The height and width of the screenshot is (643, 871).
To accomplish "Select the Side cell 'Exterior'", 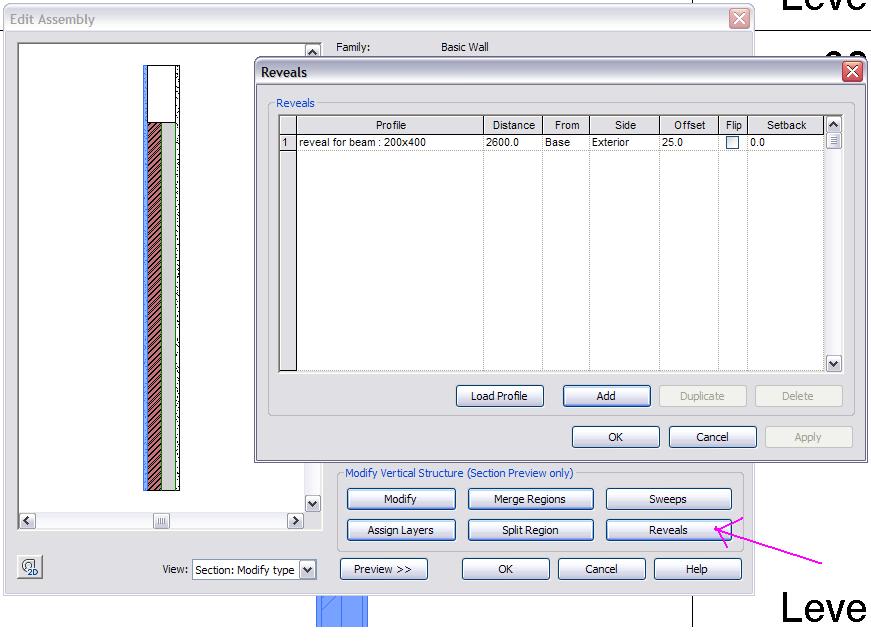I will [624, 142].
